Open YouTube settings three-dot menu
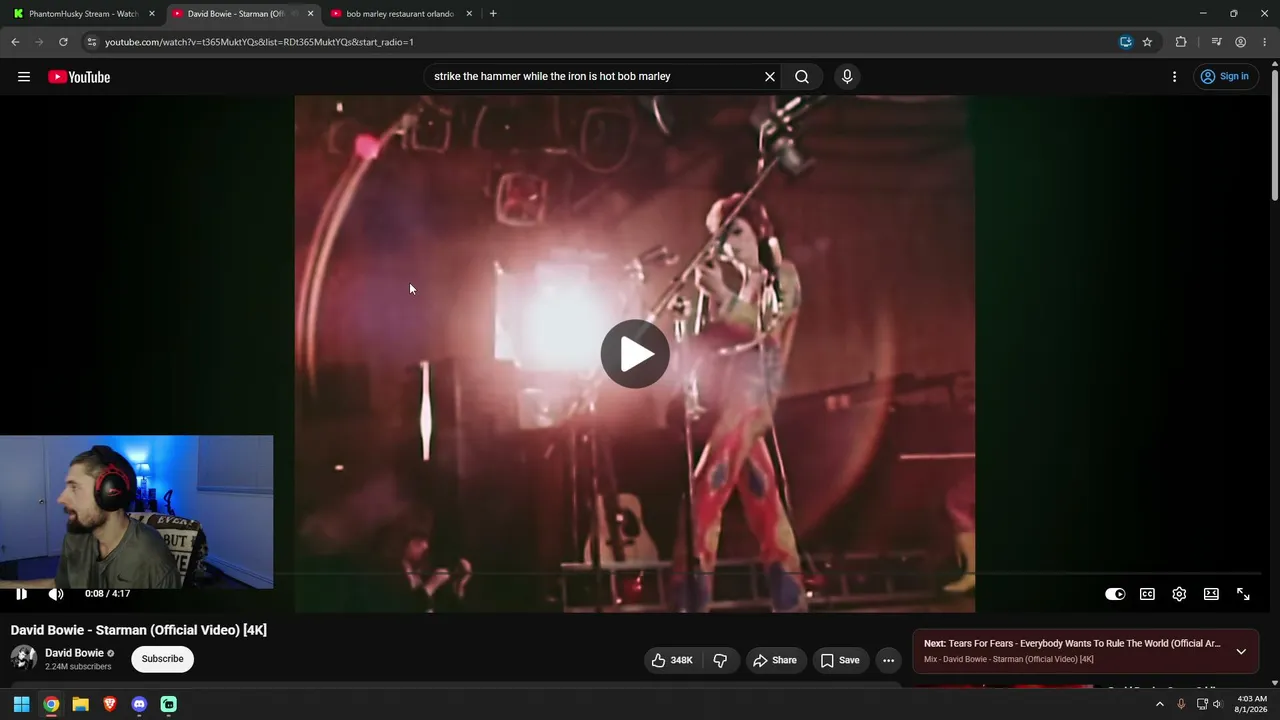The height and width of the screenshot is (720, 1280). click(x=1174, y=77)
